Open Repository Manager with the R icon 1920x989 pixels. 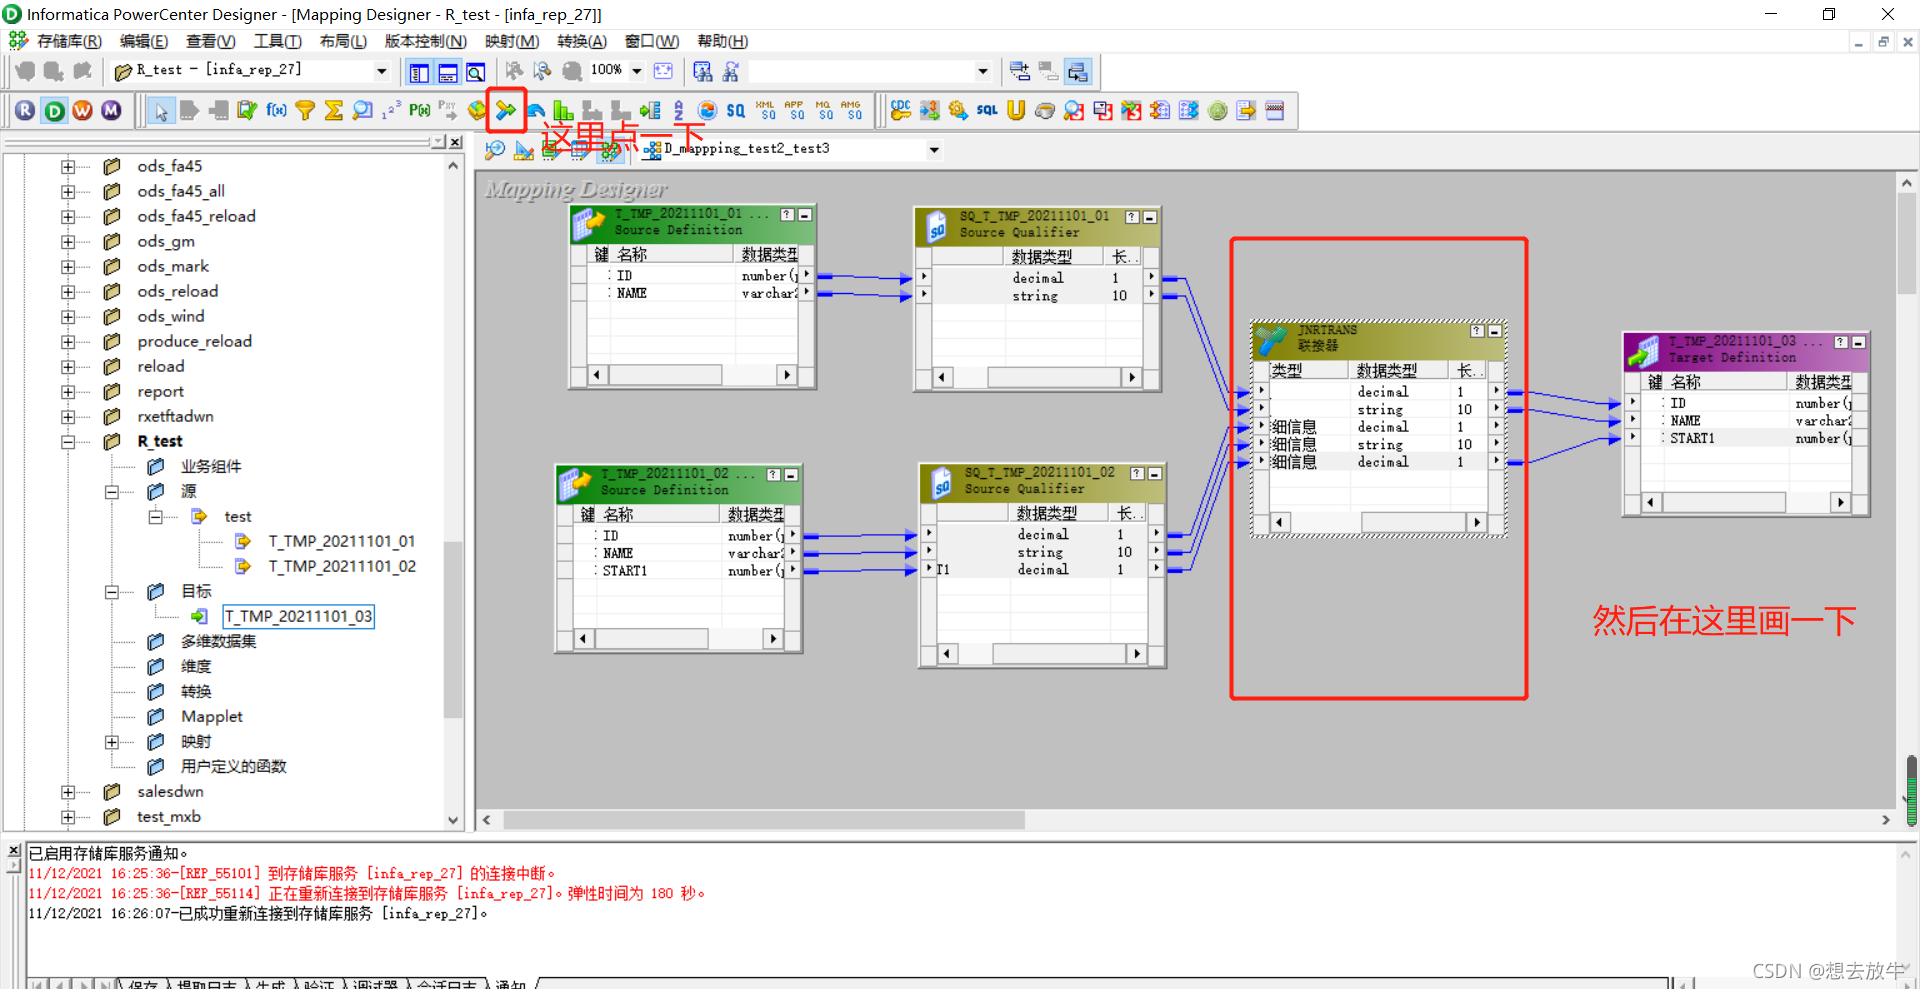point(25,110)
